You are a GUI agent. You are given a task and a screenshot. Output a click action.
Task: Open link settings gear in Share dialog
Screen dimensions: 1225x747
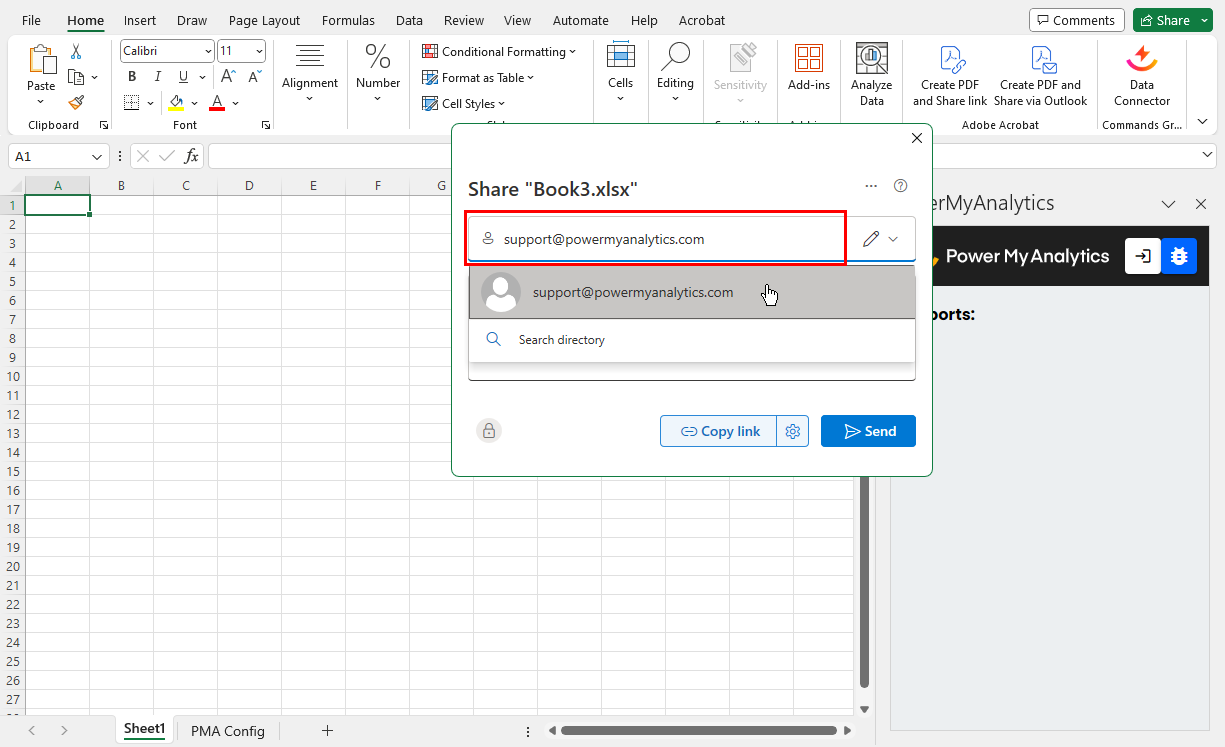[793, 431]
